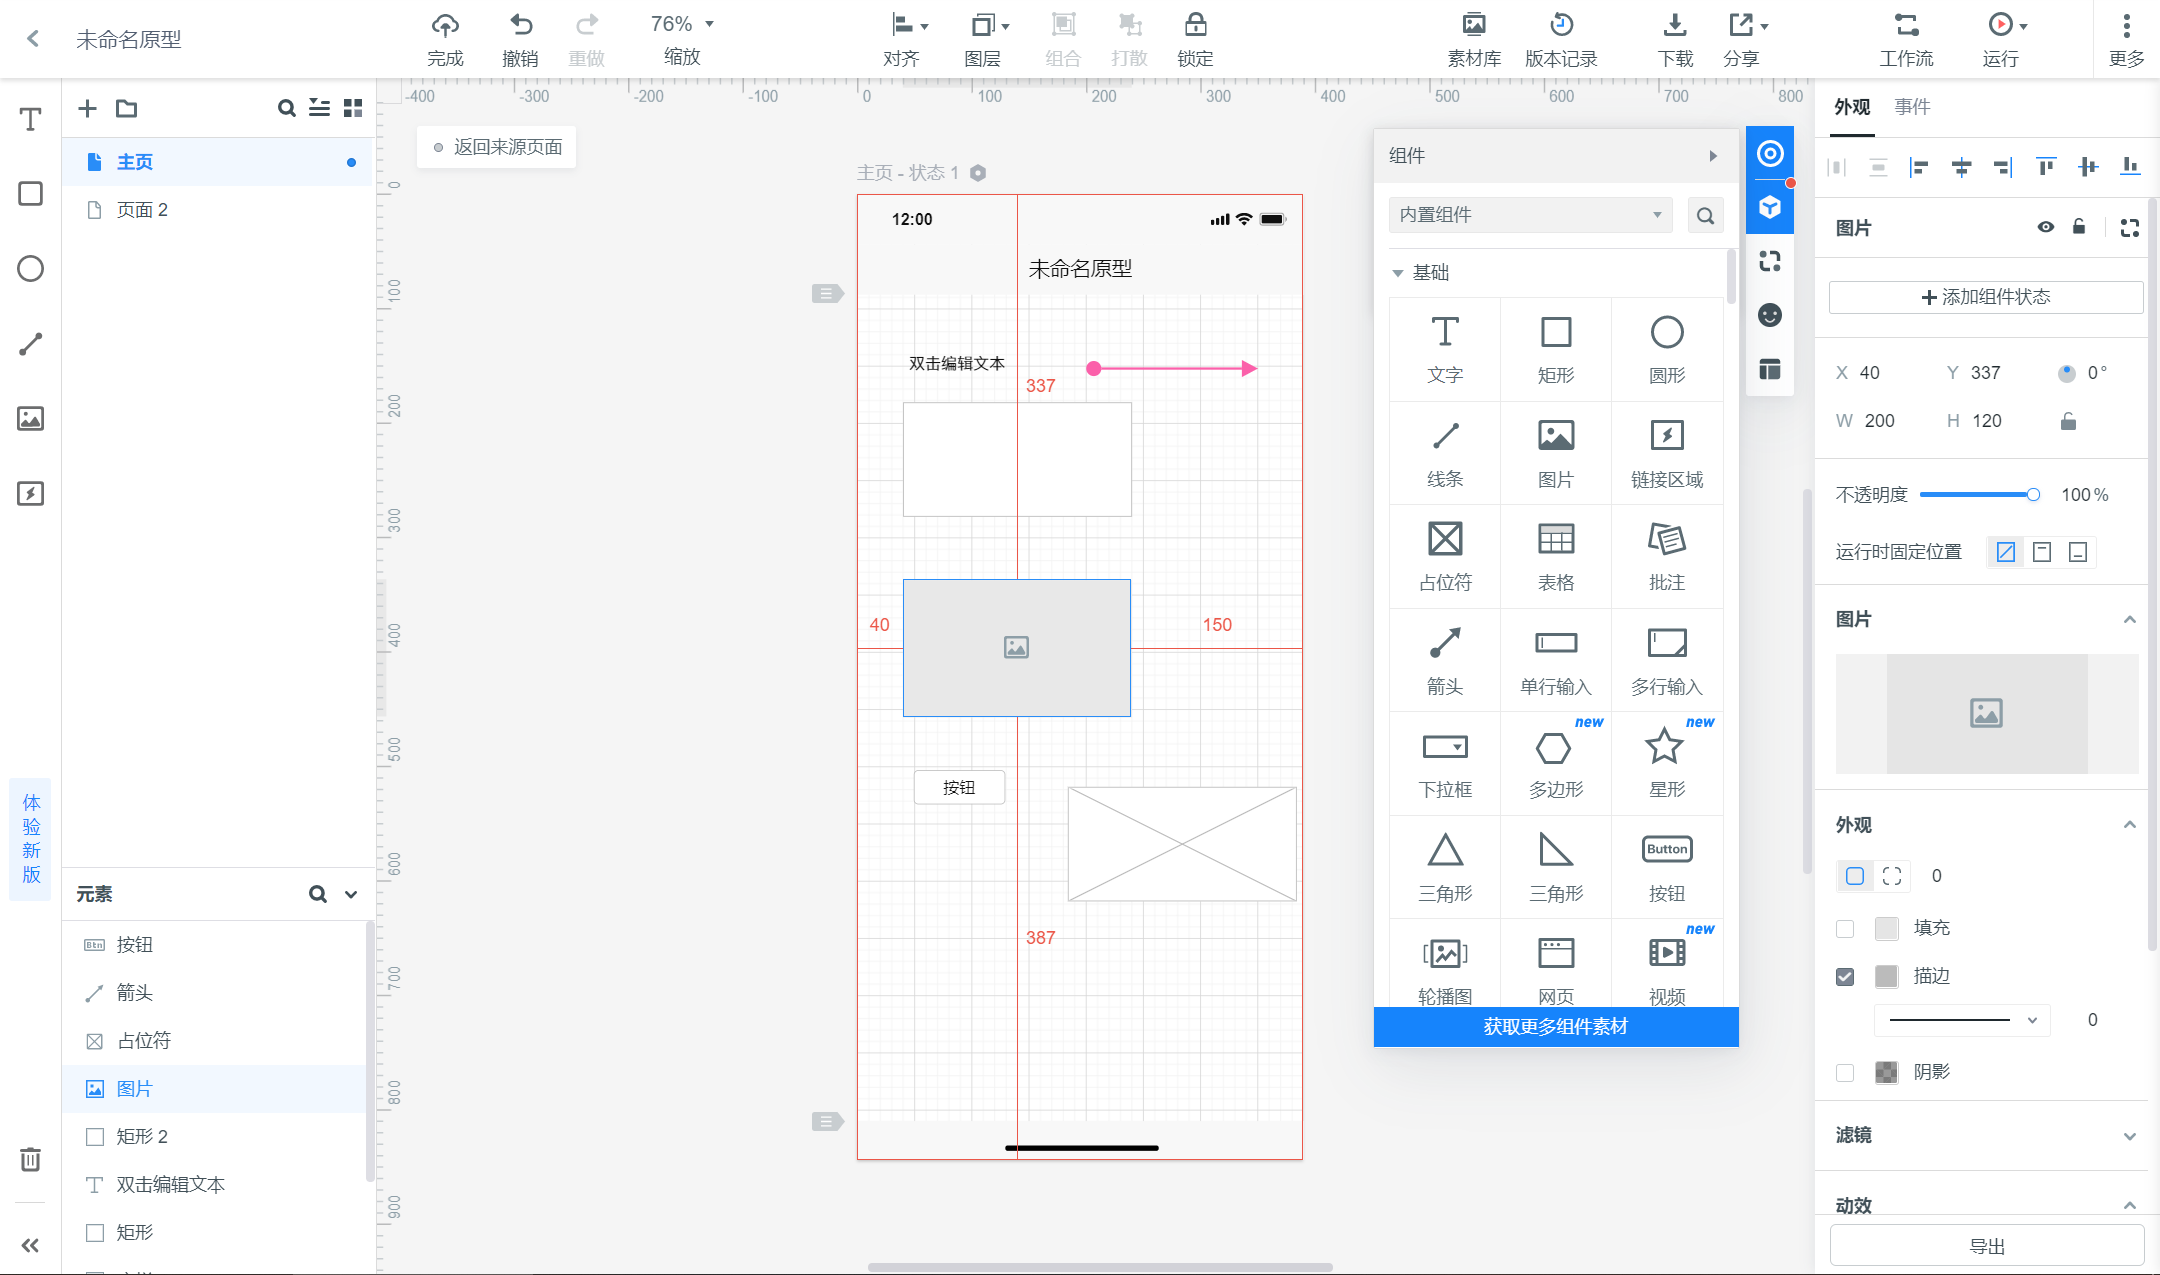The height and width of the screenshot is (1275, 2160).
Task: Switch to the 事件 events tab
Action: pos(1912,107)
